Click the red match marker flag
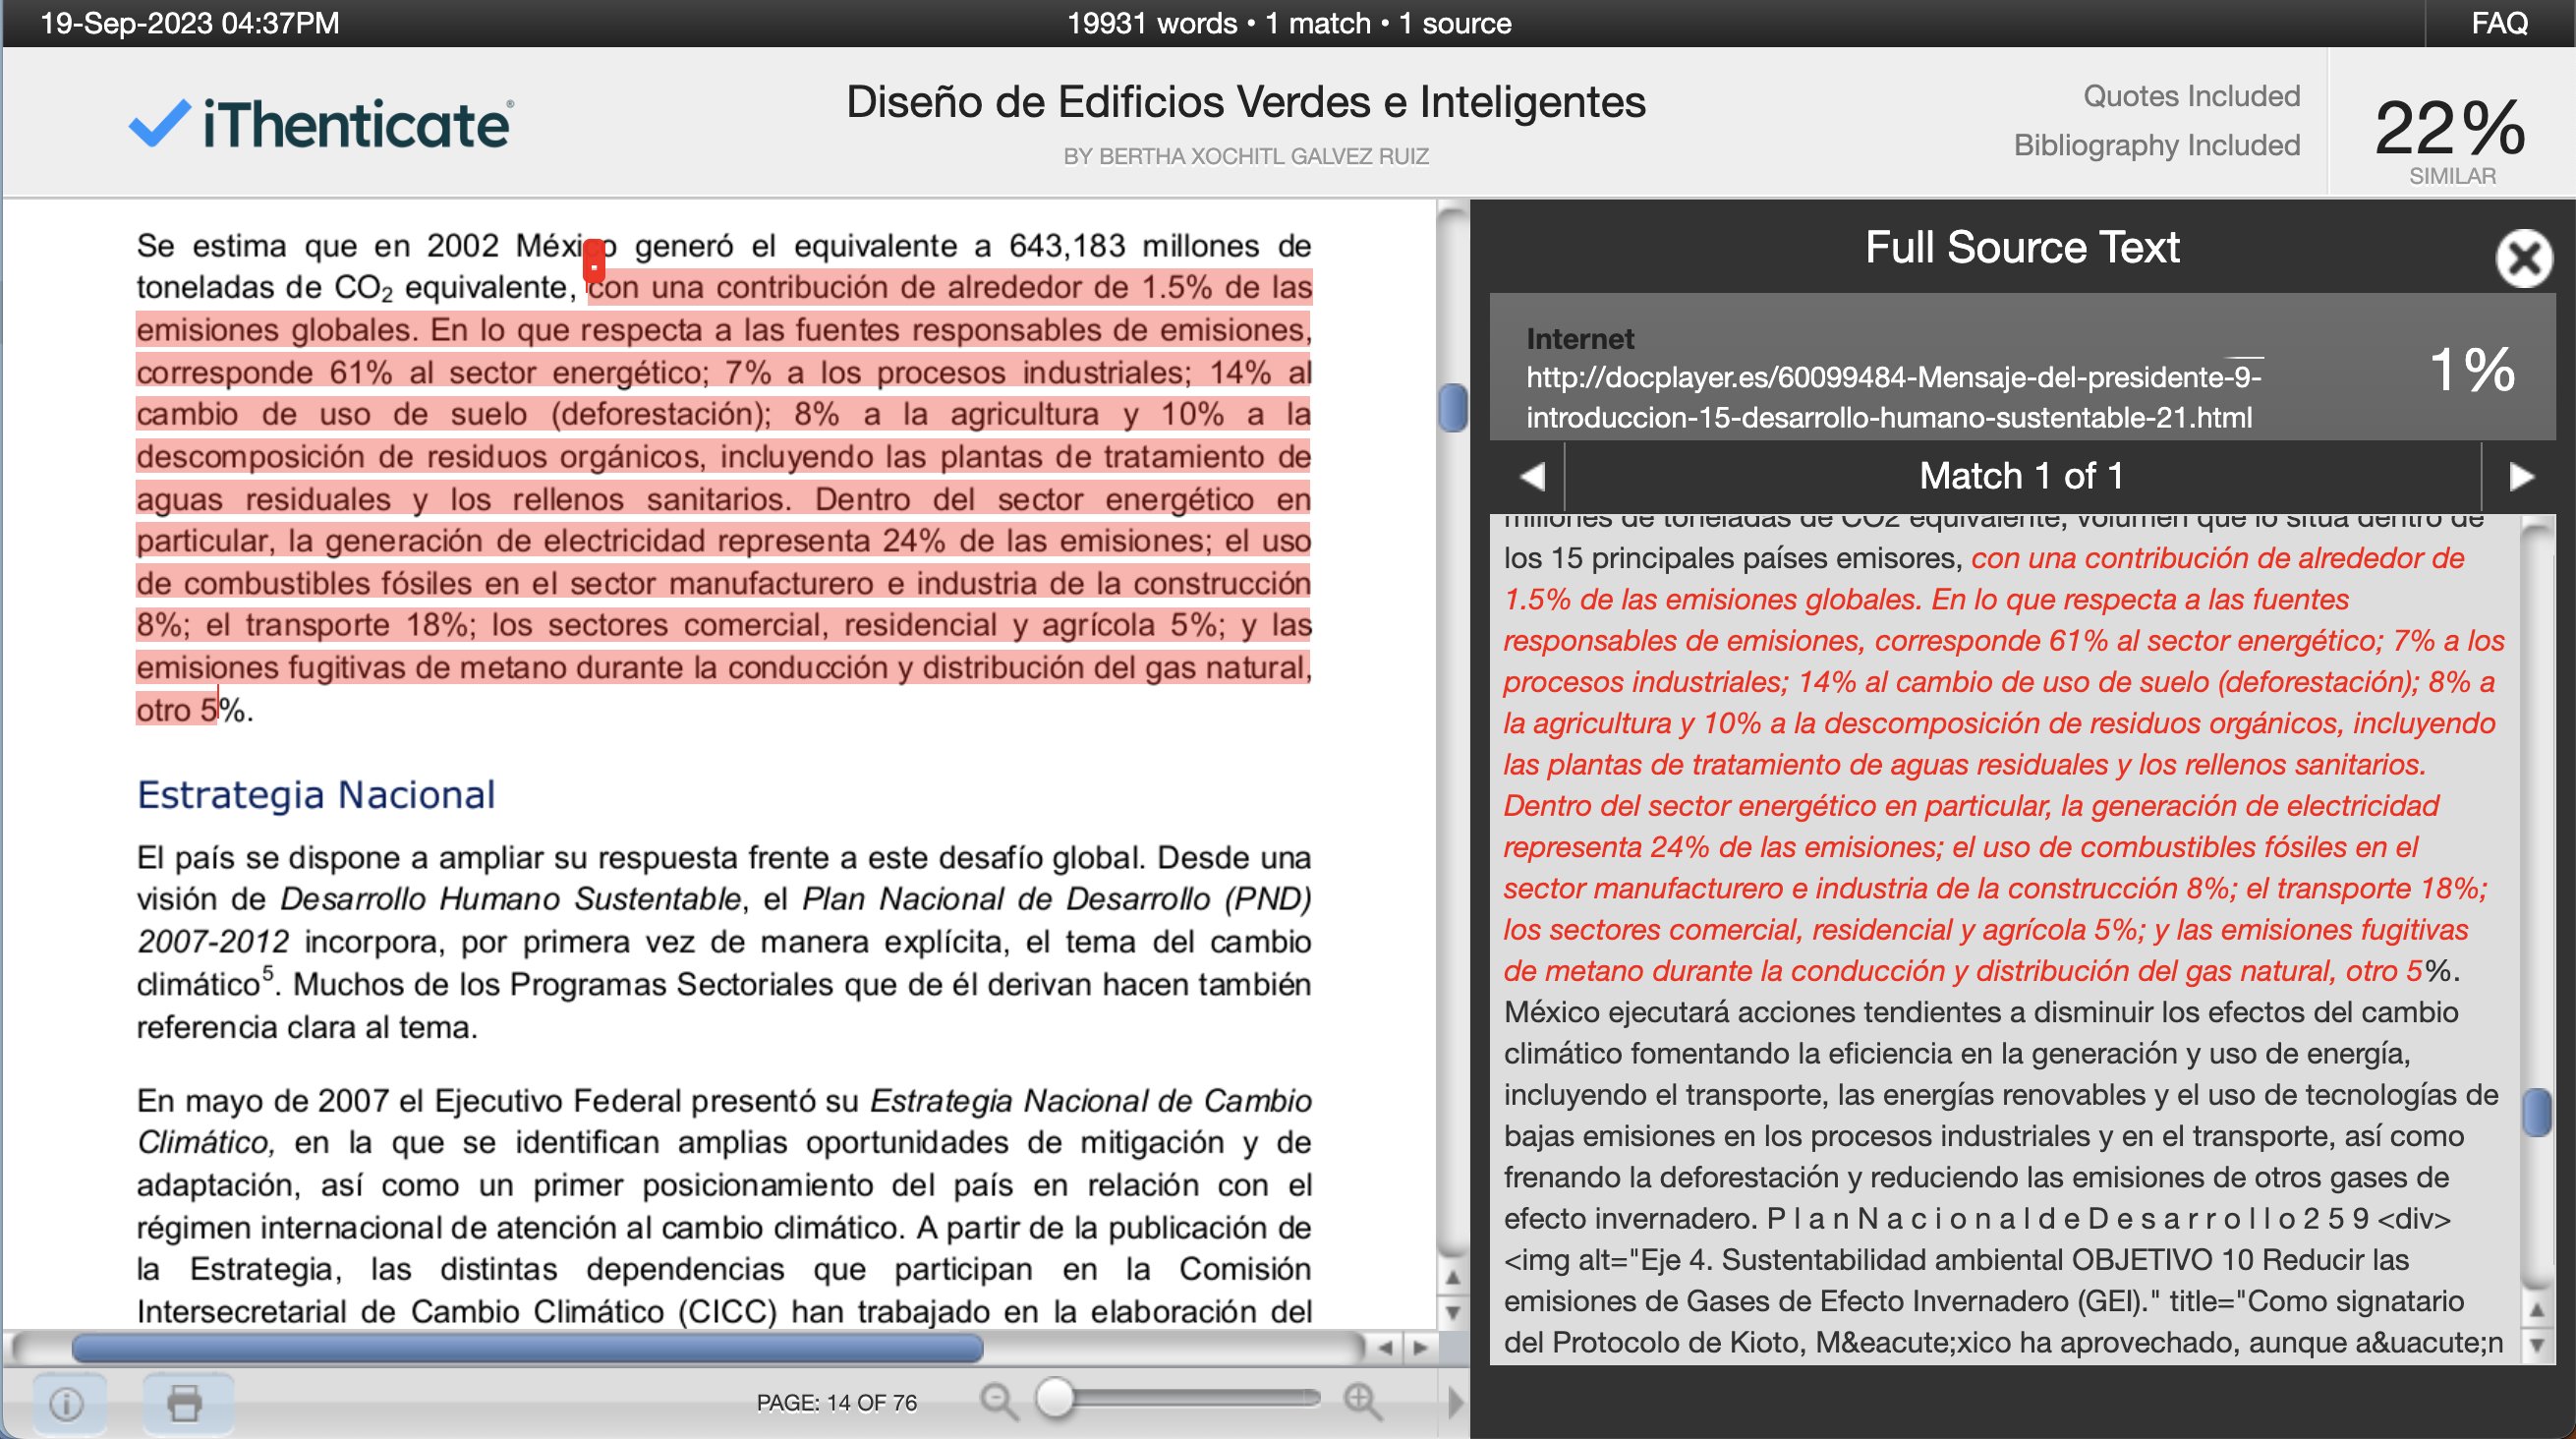2576x1439 pixels. (594, 261)
